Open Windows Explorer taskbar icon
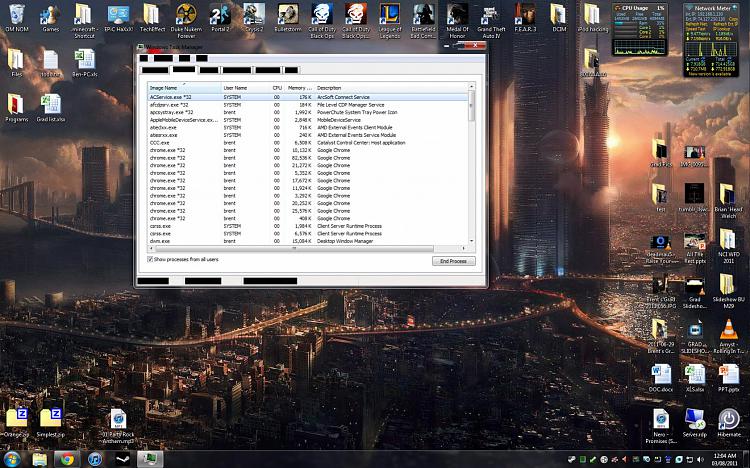This screenshot has height=468, width=750. (x=39, y=459)
